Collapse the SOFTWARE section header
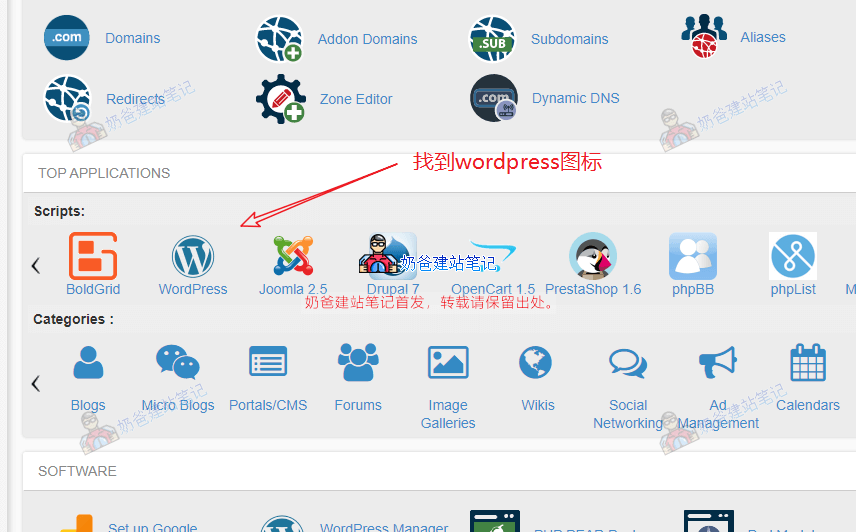Screen dimensions: 856x532 tap(439, 471)
